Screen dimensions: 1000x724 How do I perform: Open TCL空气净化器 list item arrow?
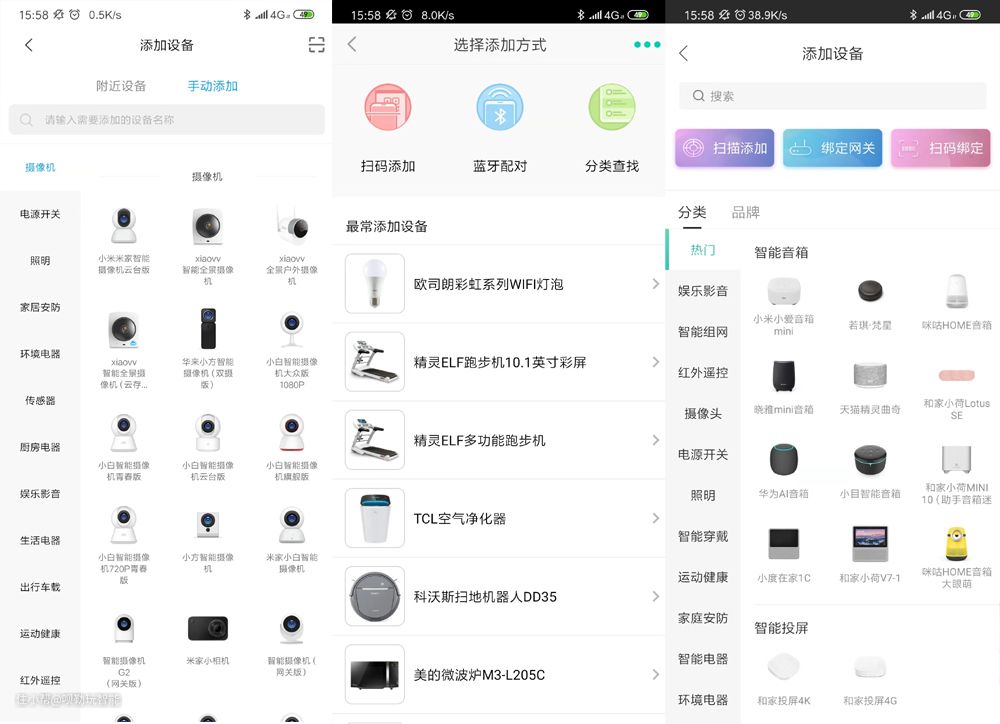click(655, 518)
